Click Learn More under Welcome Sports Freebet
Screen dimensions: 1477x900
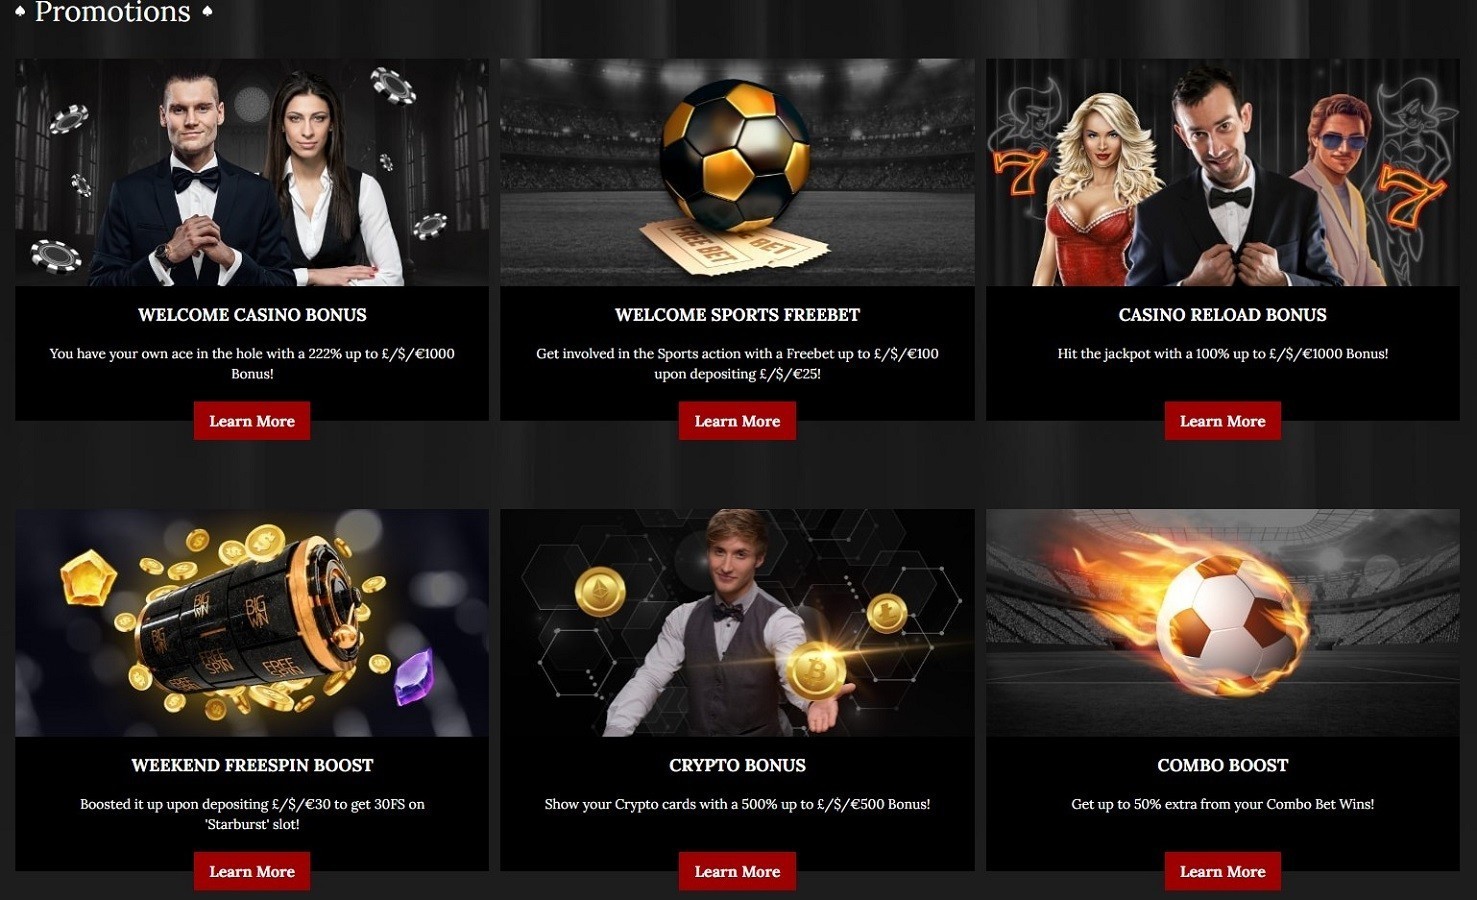pos(737,421)
